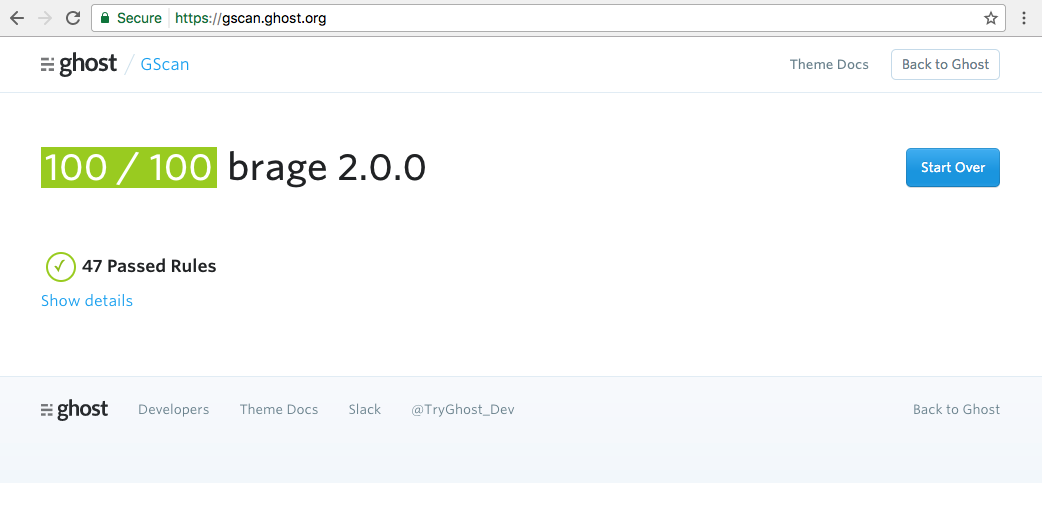The image size is (1042, 508).
Task: Open the browser three-dot menu
Action: pyautogui.click(x=1024, y=18)
